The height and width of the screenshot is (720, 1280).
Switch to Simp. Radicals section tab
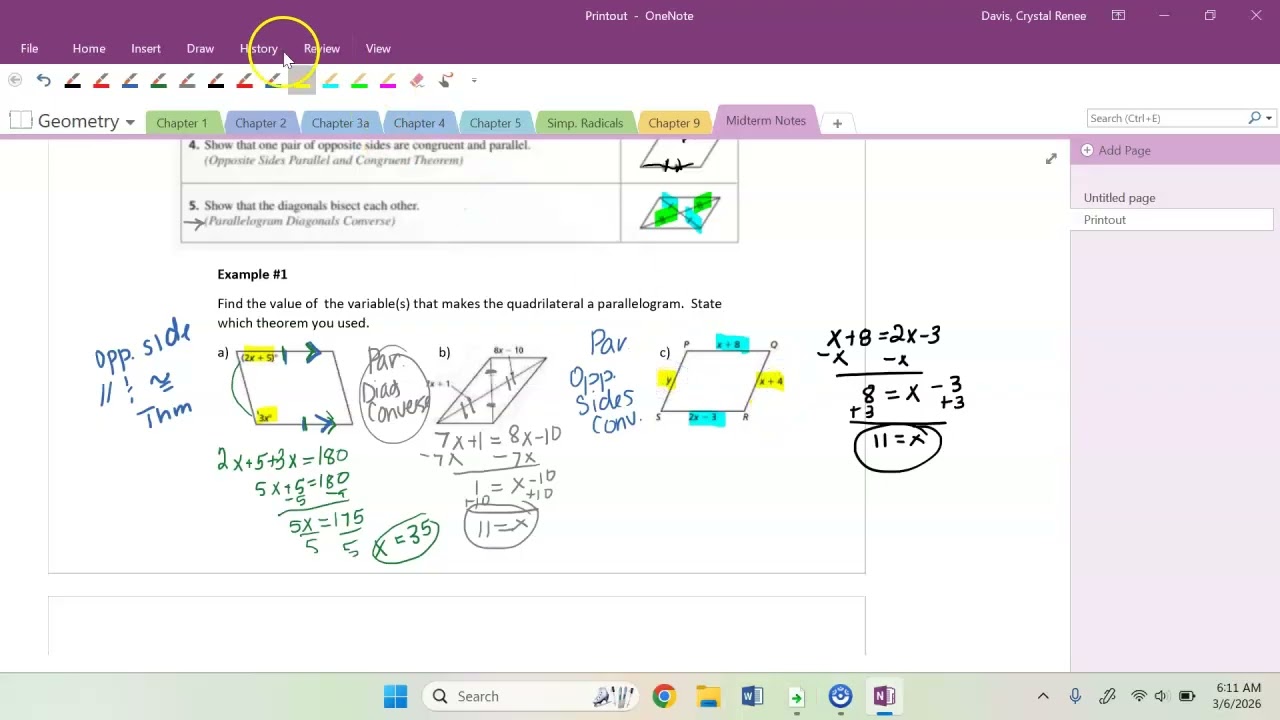point(585,123)
